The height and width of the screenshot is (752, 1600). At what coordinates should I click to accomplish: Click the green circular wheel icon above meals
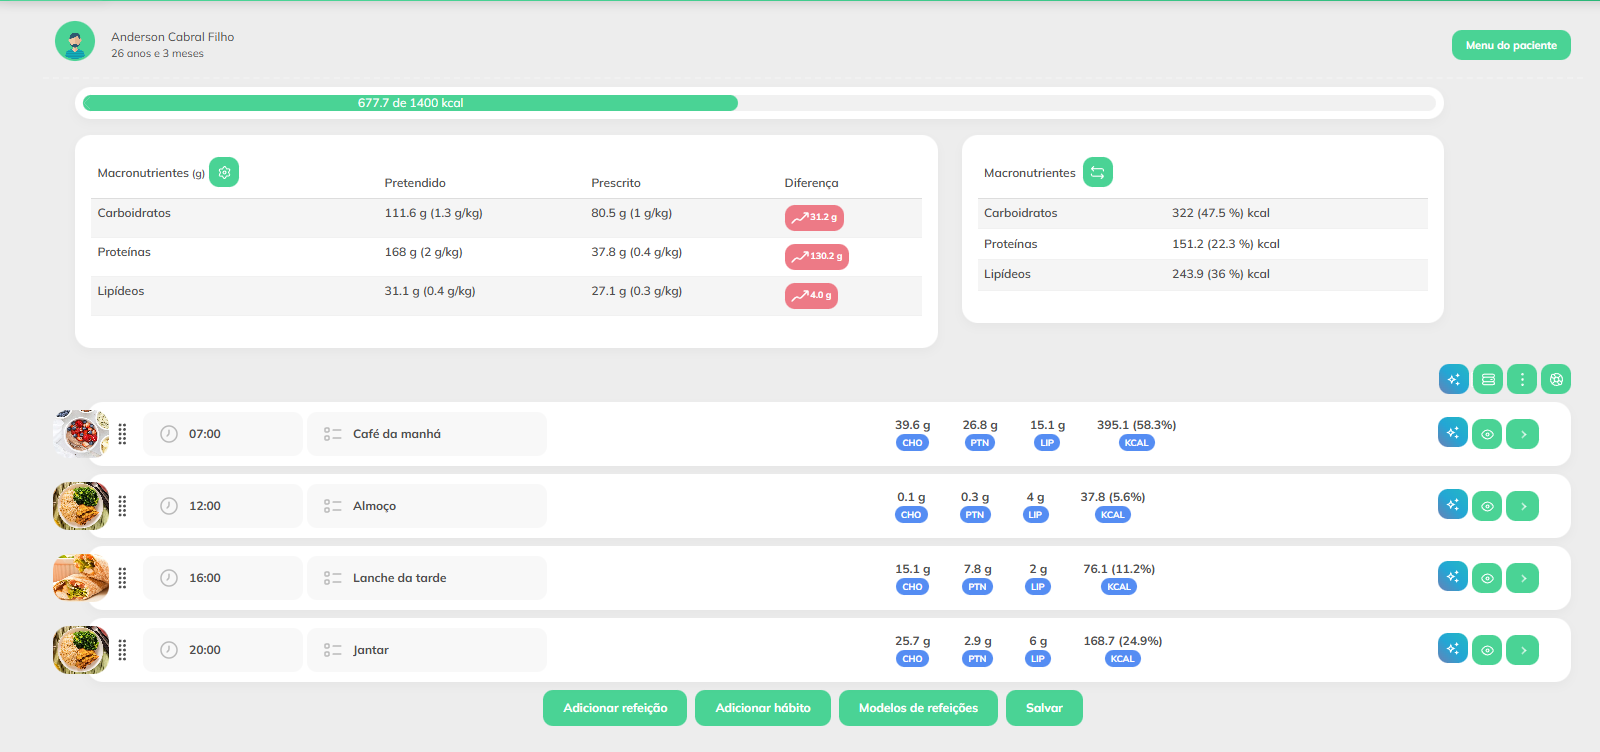[1556, 379]
